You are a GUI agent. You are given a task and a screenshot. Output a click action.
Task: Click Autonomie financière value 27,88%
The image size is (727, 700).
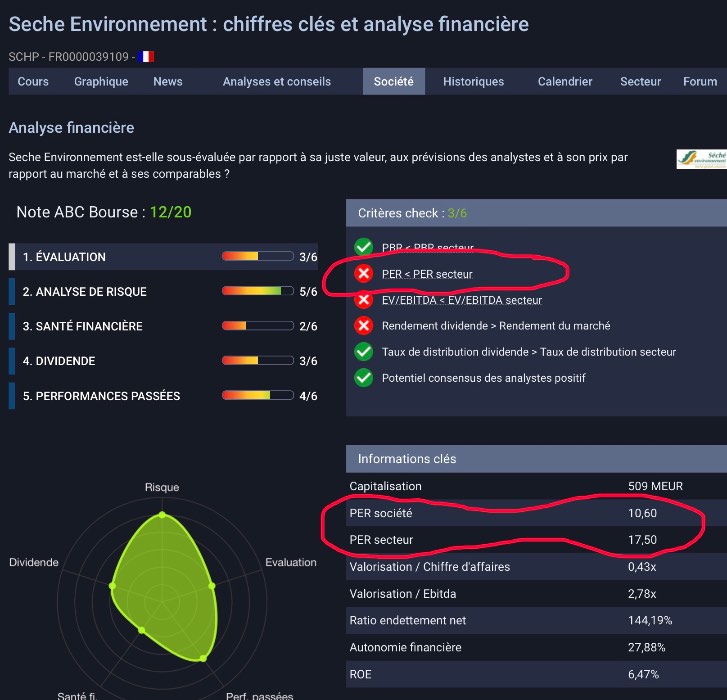pos(646,647)
